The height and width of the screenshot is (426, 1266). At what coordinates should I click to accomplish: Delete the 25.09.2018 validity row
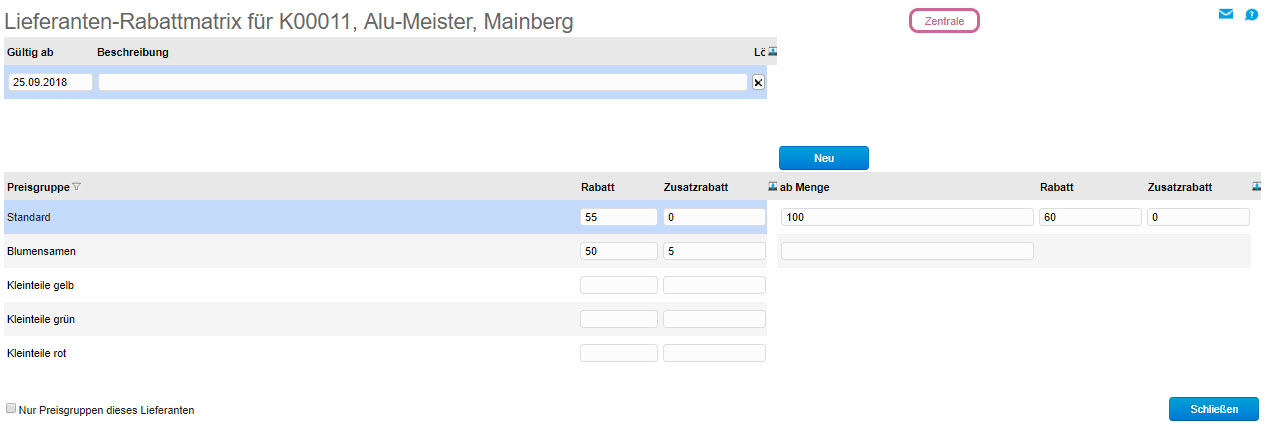(x=758, y=83)
